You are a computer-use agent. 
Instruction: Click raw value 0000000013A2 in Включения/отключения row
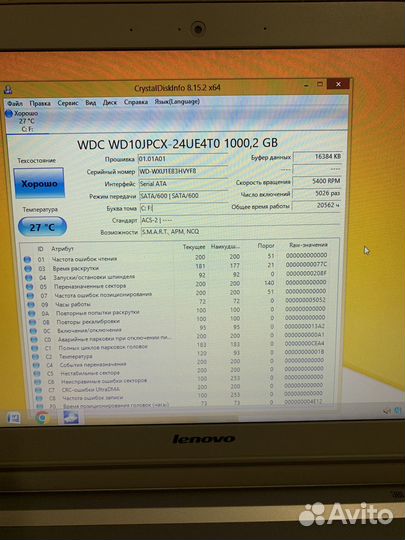304,326
